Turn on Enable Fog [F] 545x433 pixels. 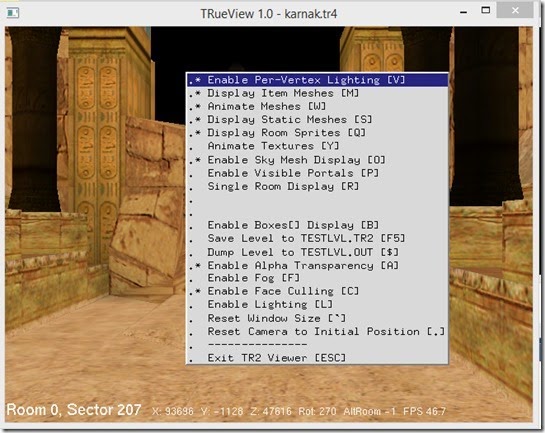pyautogui.click(x=317, y=278)
